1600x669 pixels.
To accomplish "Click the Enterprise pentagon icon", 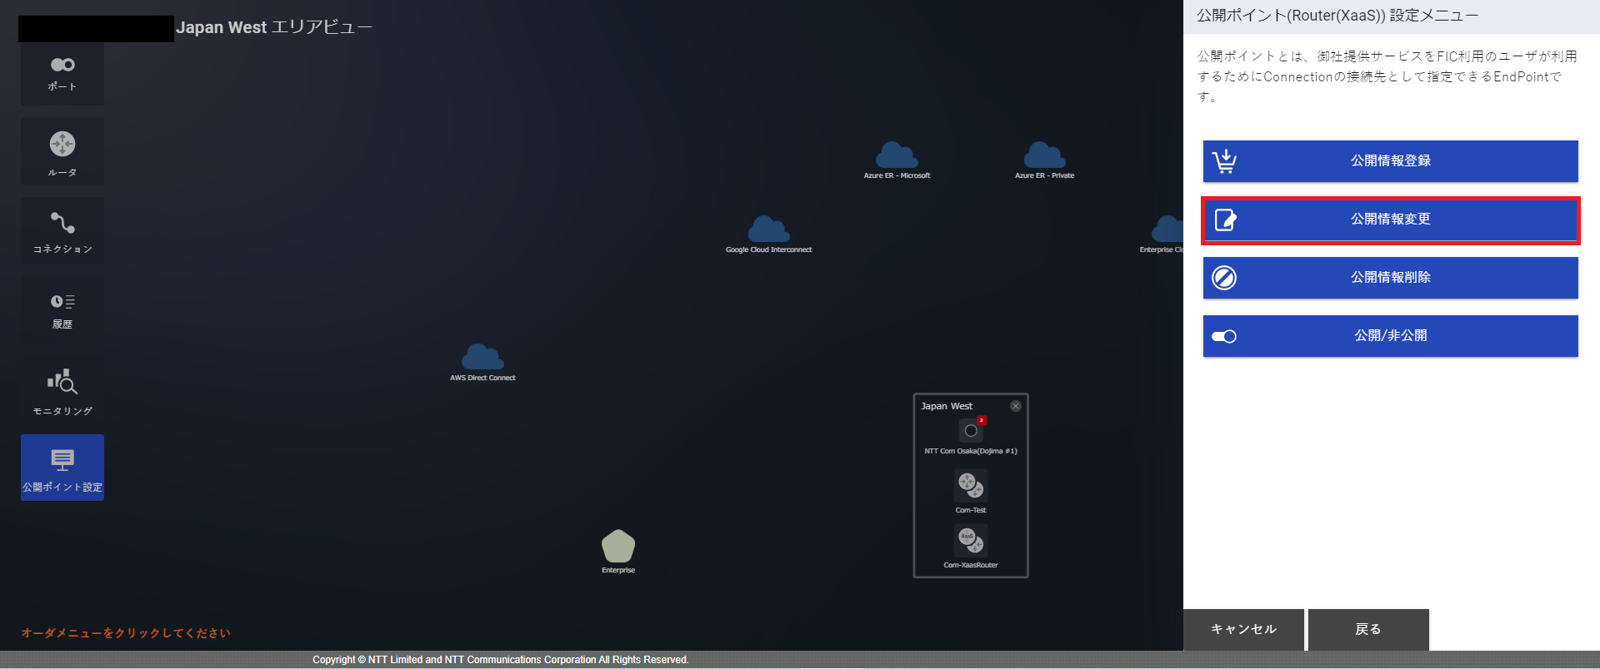I will click(x=618, y=546).
